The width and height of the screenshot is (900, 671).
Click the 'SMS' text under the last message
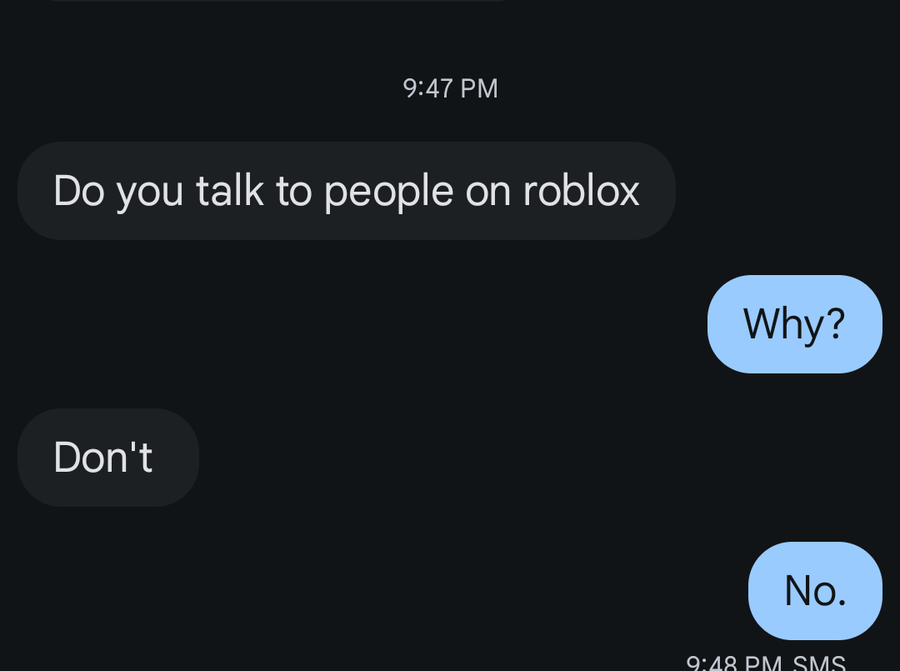click(819, 664)
